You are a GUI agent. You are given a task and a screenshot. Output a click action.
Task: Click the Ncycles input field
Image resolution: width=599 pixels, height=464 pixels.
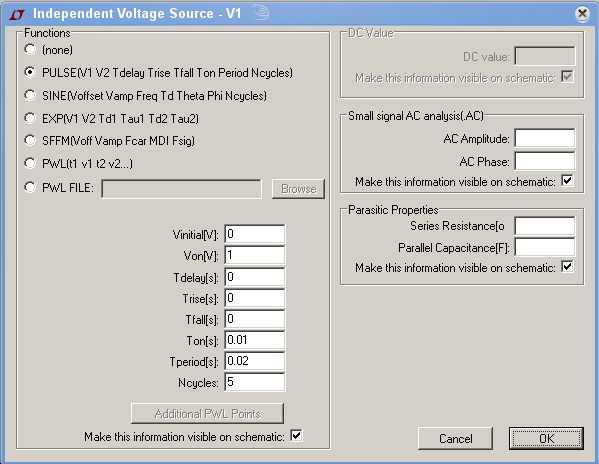click(255, 382)
